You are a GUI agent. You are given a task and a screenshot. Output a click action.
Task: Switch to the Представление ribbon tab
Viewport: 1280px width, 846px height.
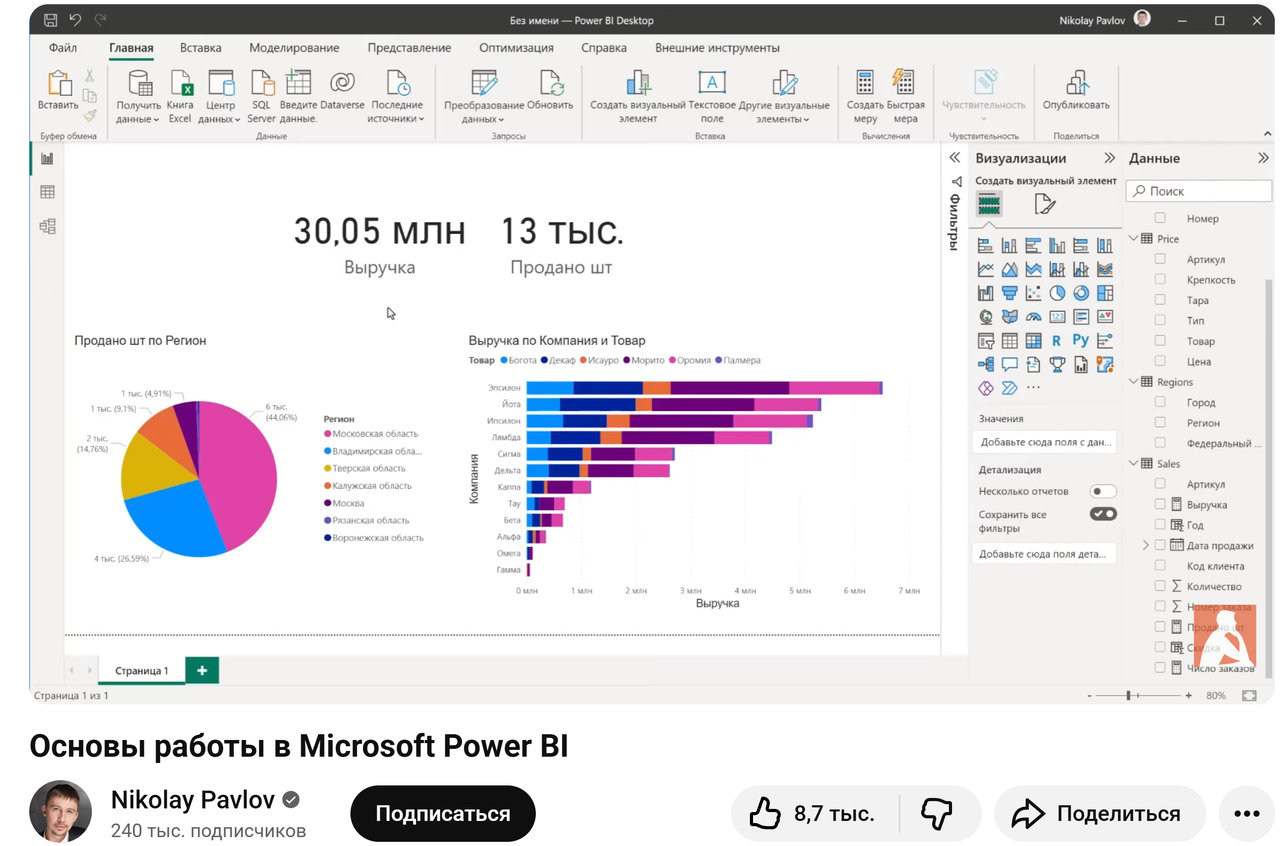tap(409, 48)
